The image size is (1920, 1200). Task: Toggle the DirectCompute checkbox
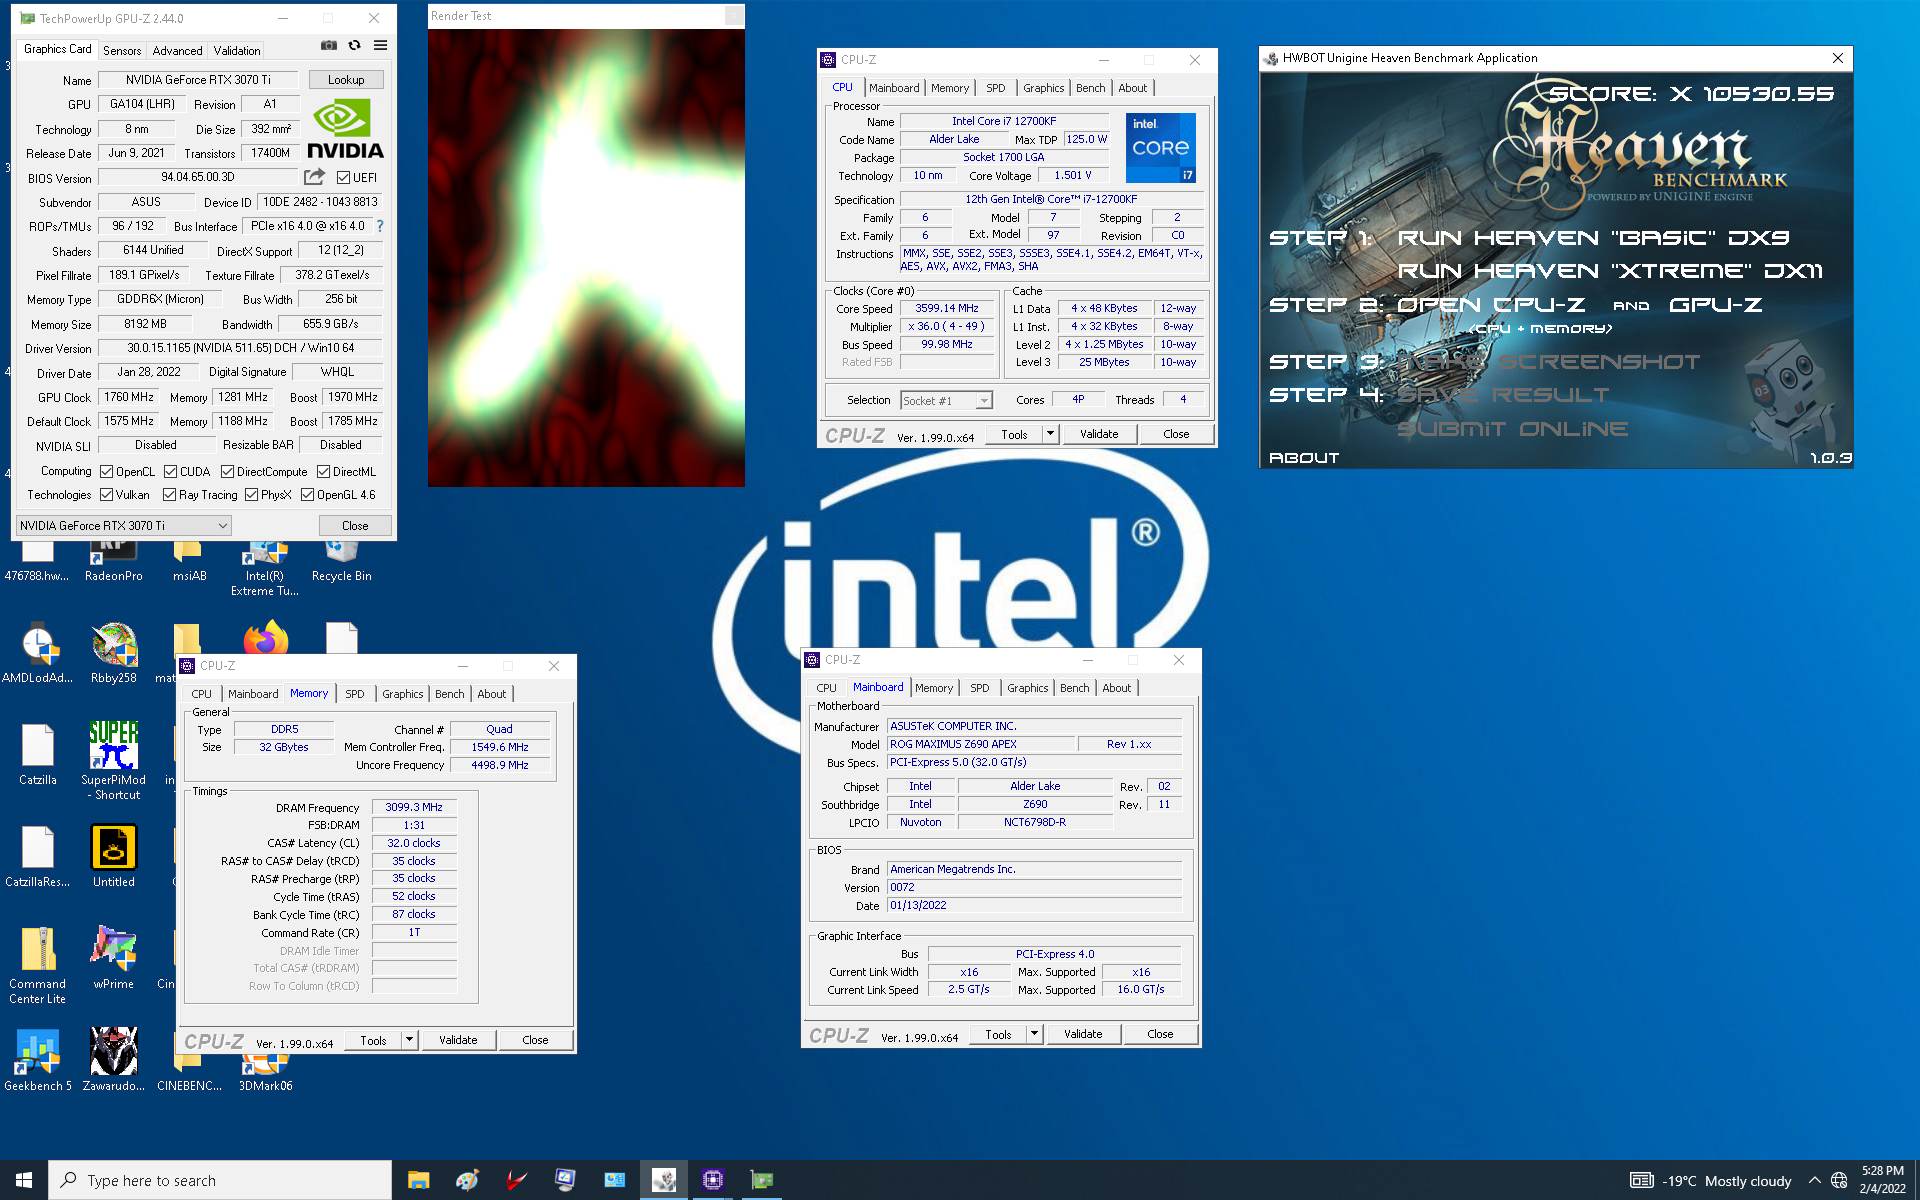coord(227,471)
